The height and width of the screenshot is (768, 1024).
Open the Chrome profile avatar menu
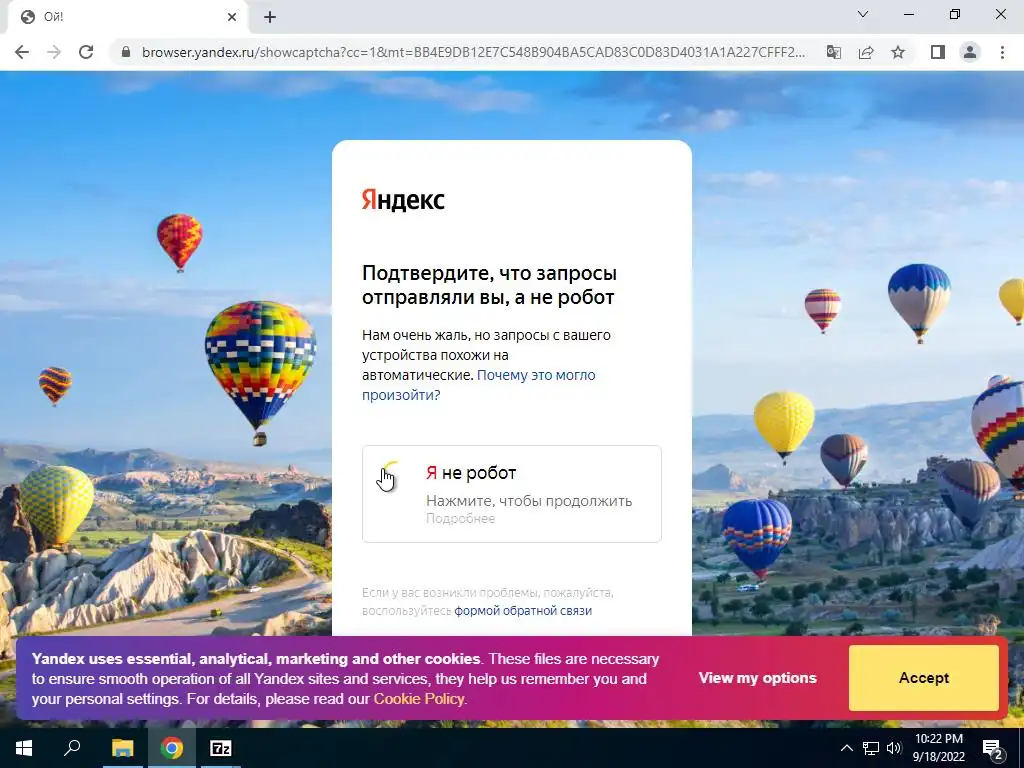point(970,52)
